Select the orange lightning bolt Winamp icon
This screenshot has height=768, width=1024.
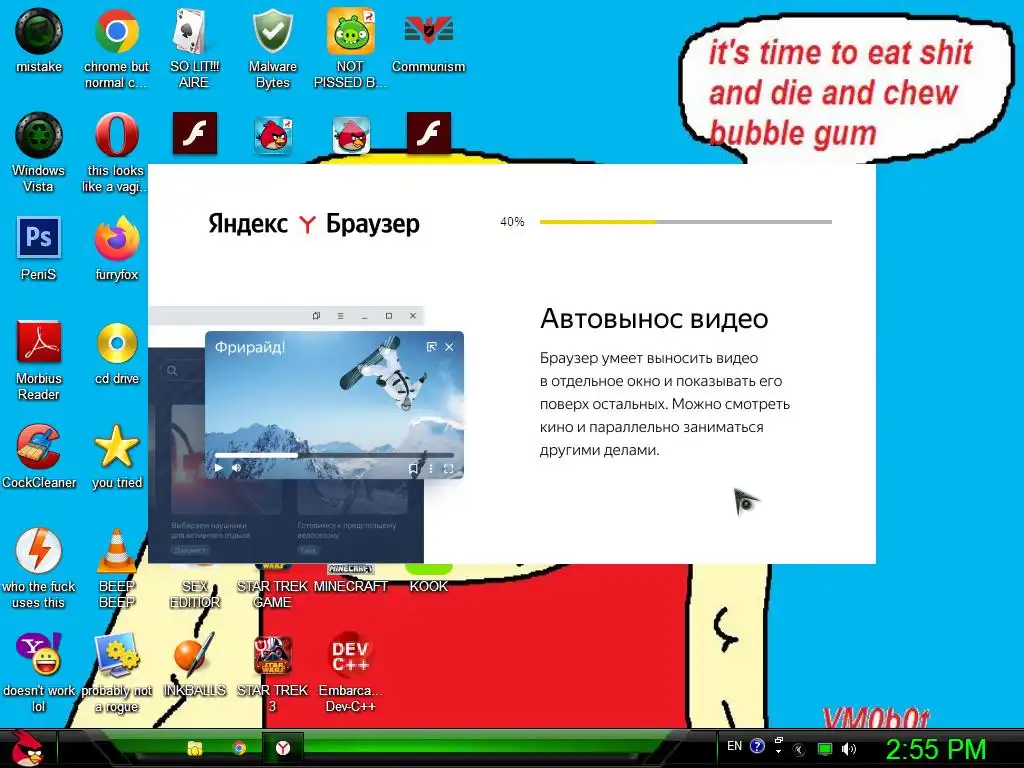click(39, 551)
